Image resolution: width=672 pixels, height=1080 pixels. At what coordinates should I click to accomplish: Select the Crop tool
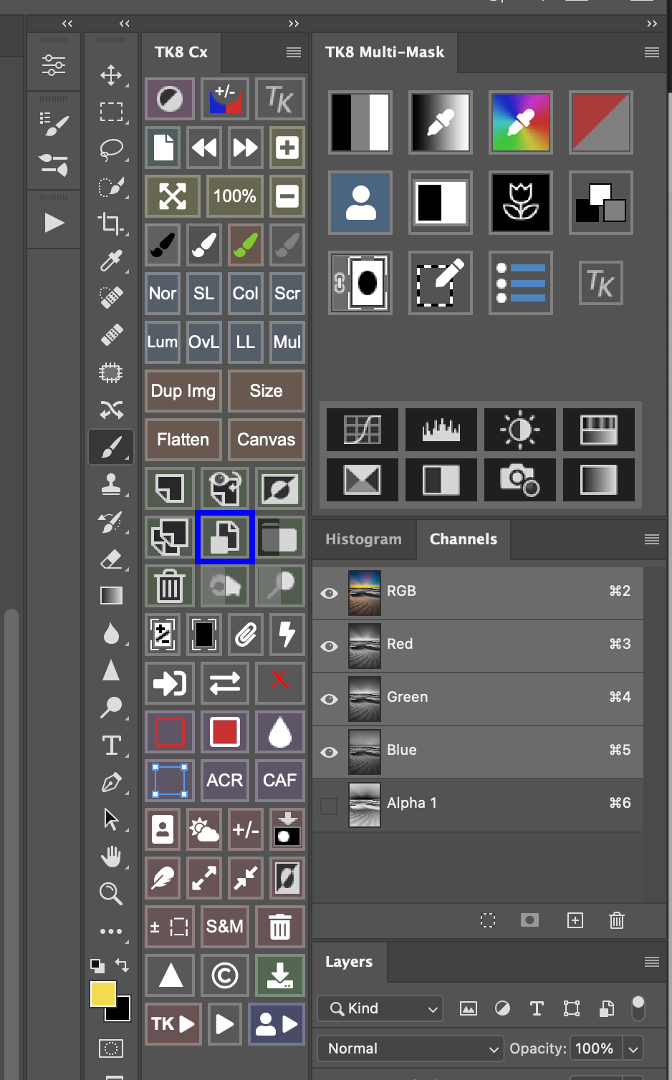coord(111,224)
